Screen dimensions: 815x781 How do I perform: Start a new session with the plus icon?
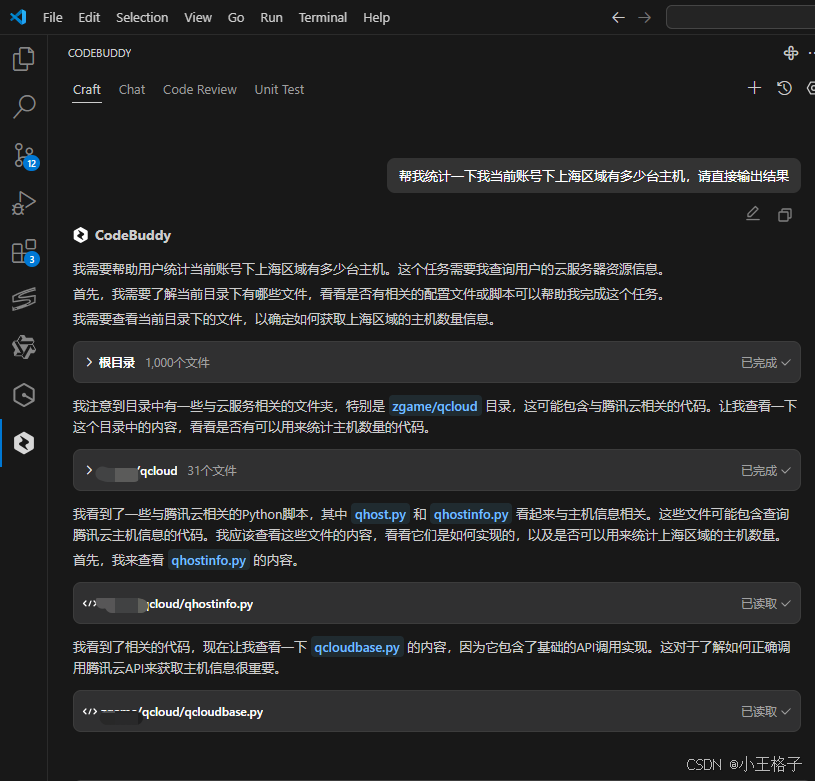[754, 88]
